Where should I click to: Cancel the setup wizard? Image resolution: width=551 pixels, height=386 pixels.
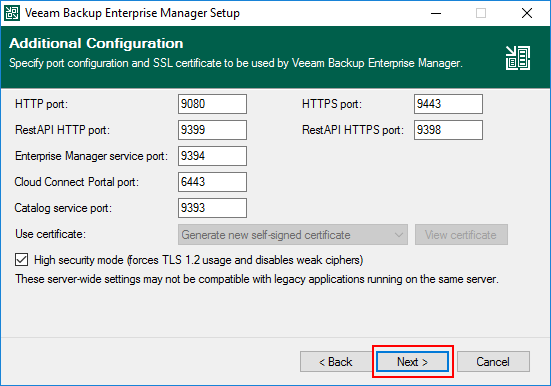coord(493,361)
